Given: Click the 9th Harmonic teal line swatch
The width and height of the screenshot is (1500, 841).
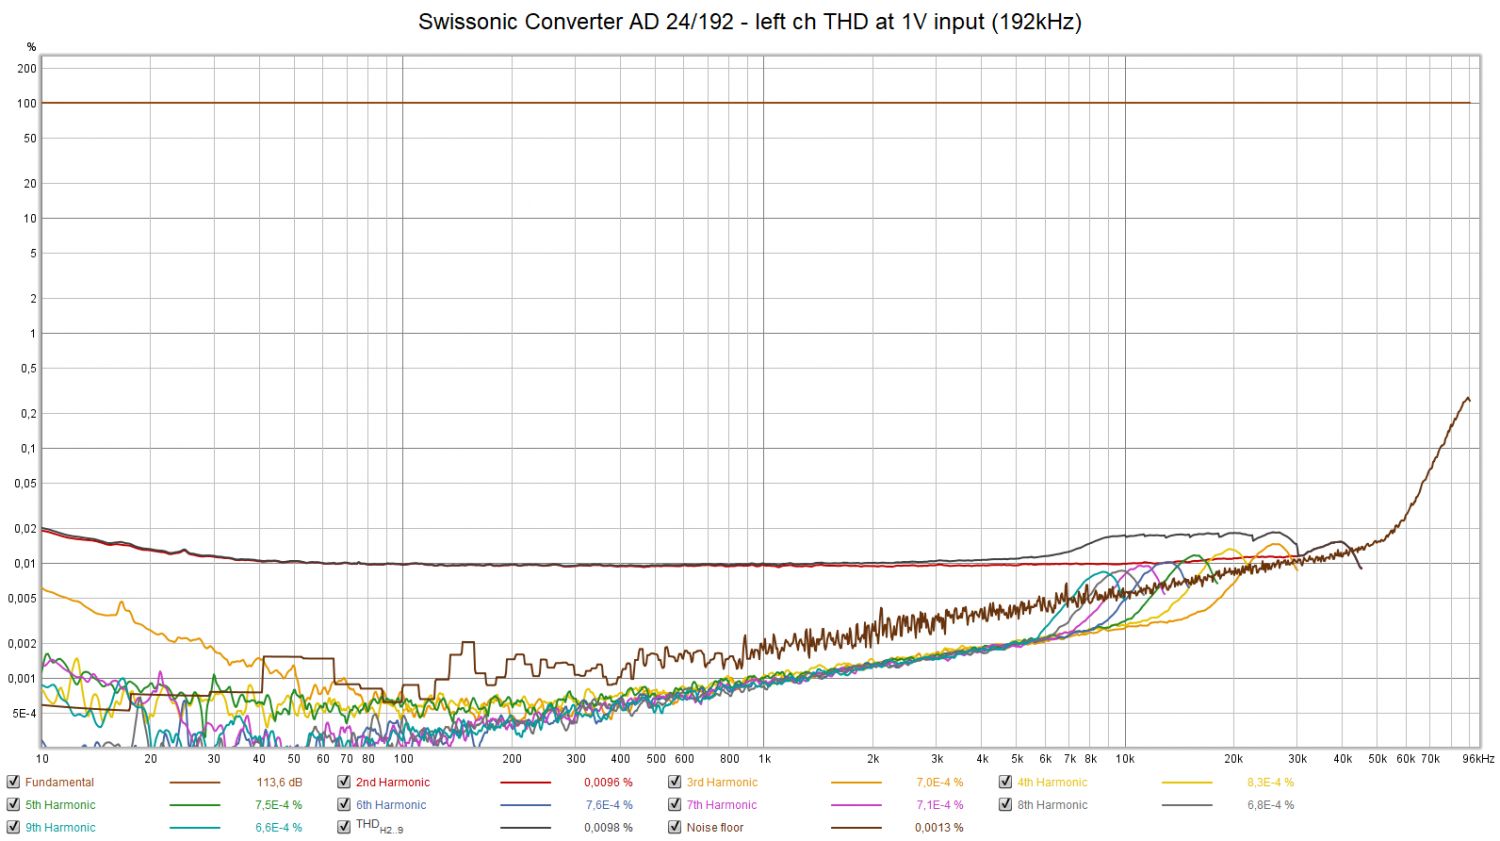Looking at the screenshot, I should (x=195, y=828).
